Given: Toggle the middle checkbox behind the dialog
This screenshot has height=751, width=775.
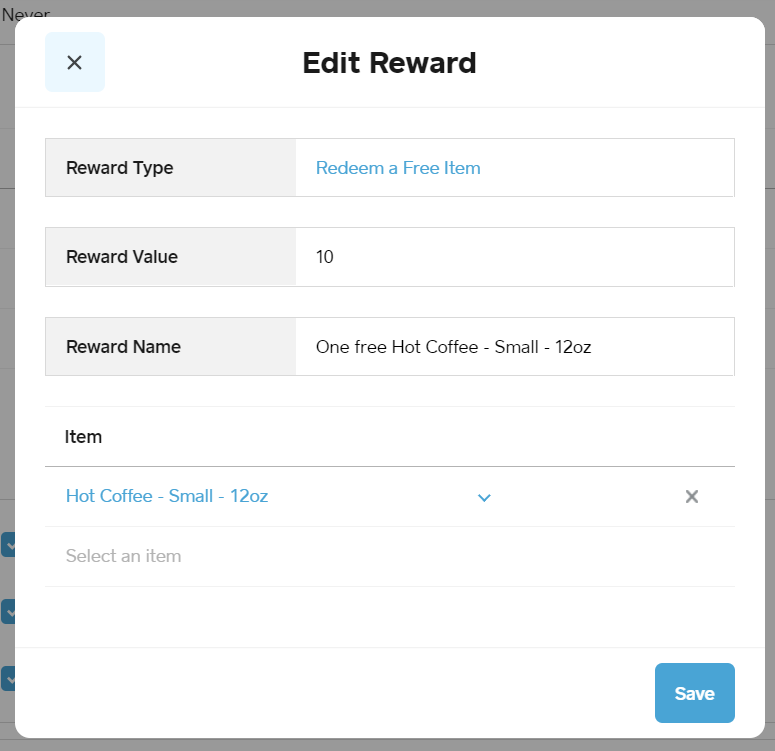Looking at the screenshot, I should pyautogui.click(x=7, y=611).
